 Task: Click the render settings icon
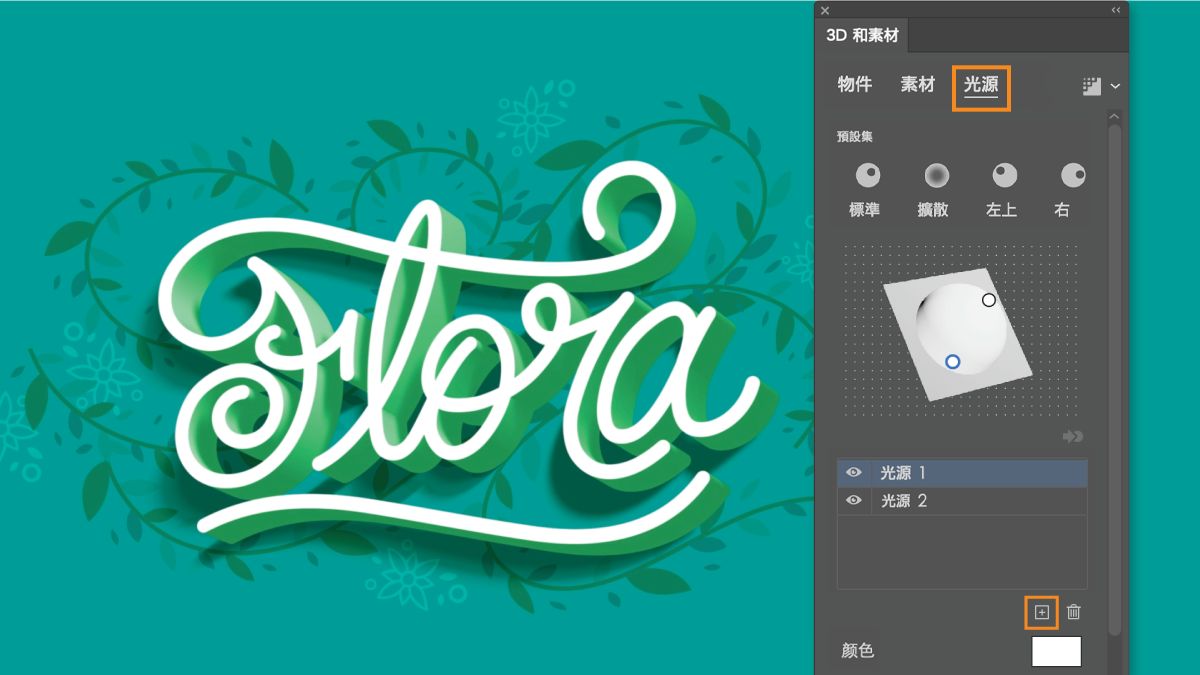1092,87
